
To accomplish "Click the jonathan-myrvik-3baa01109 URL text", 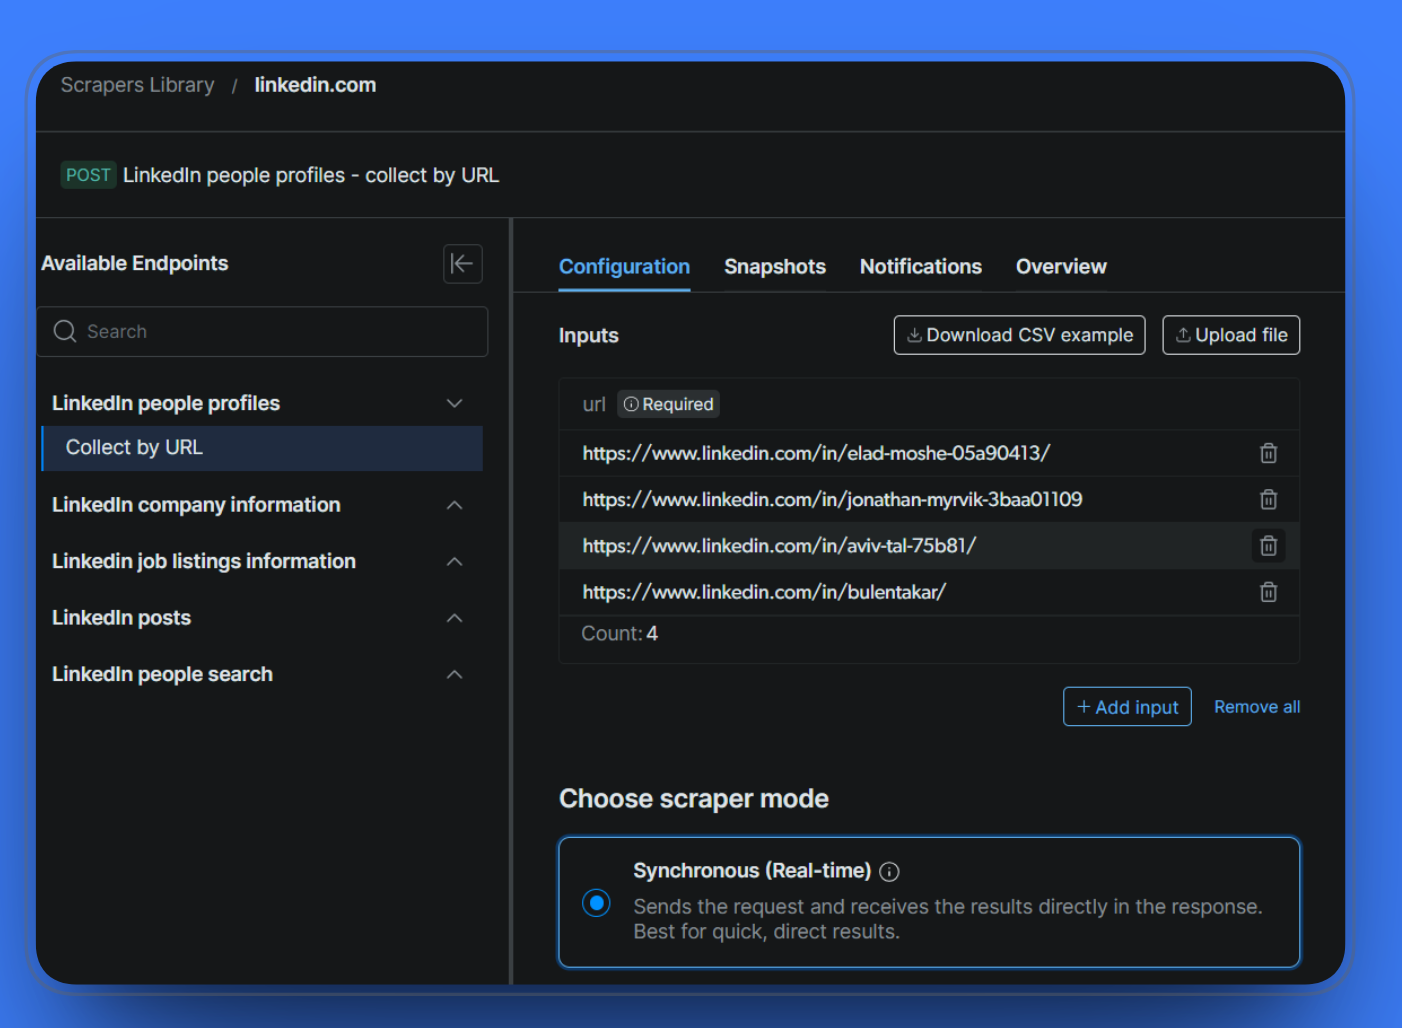I will [832, 499].
